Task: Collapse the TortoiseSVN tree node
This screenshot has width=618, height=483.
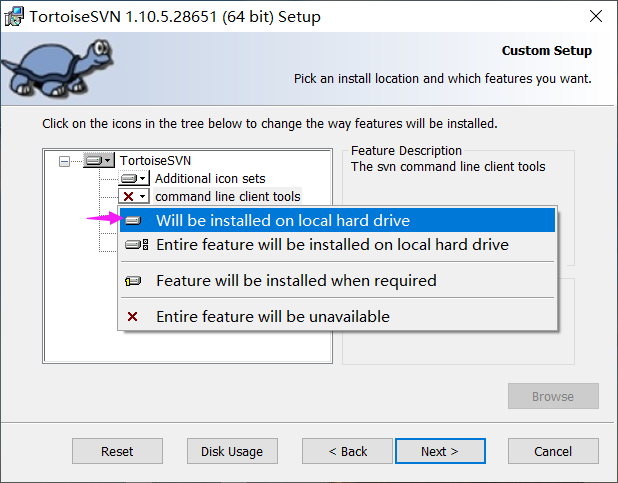Action: (64, 161)
